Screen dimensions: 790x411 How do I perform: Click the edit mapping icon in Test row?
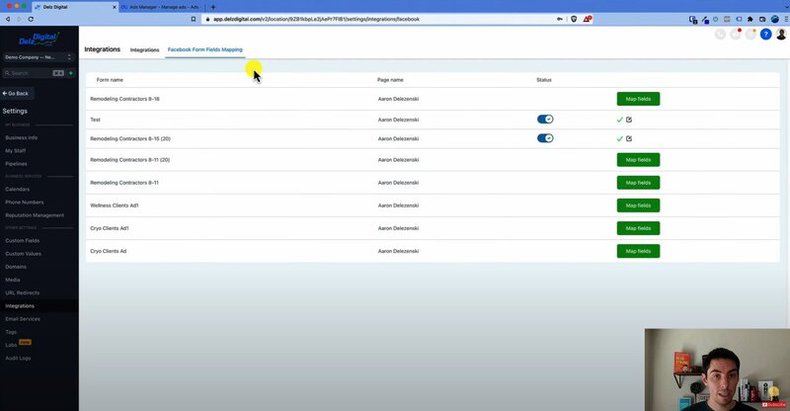[629, 119]
